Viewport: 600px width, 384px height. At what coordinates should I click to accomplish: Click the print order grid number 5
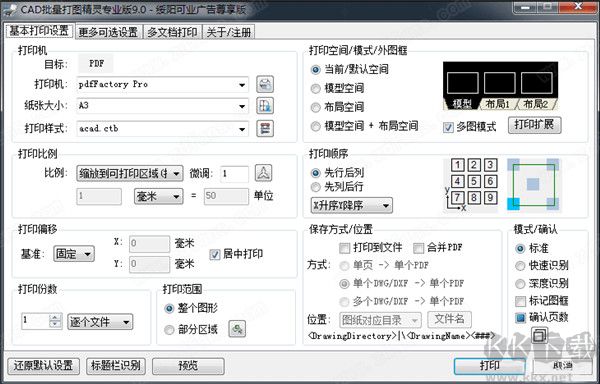point(474,181)
